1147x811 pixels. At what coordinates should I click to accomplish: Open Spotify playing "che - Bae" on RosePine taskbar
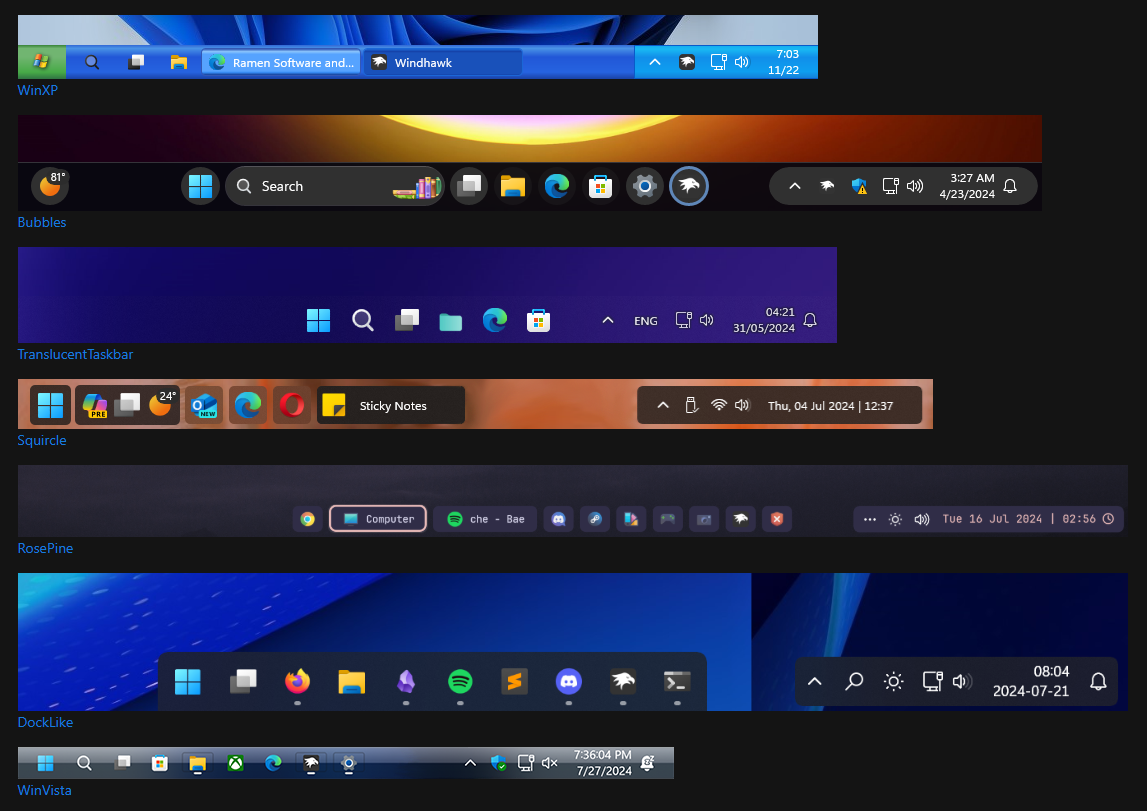click(486, 519)
